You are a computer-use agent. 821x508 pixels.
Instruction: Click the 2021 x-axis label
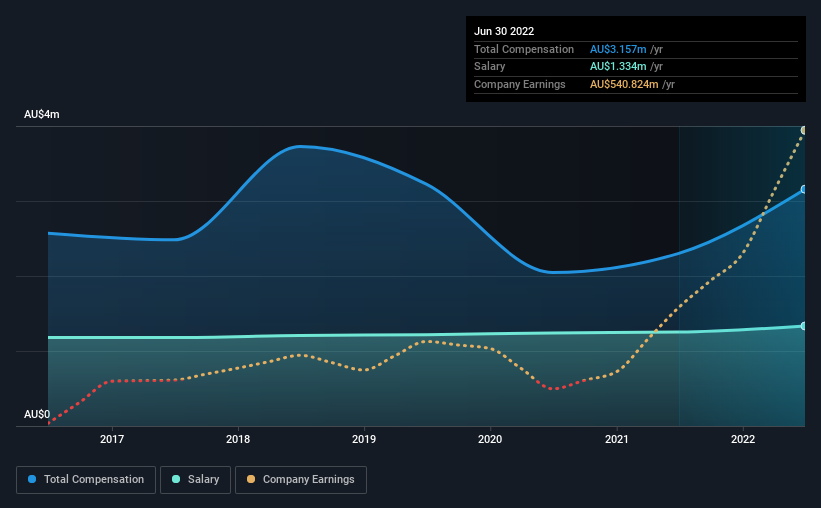pyautogui.click(x=617, y=439)
